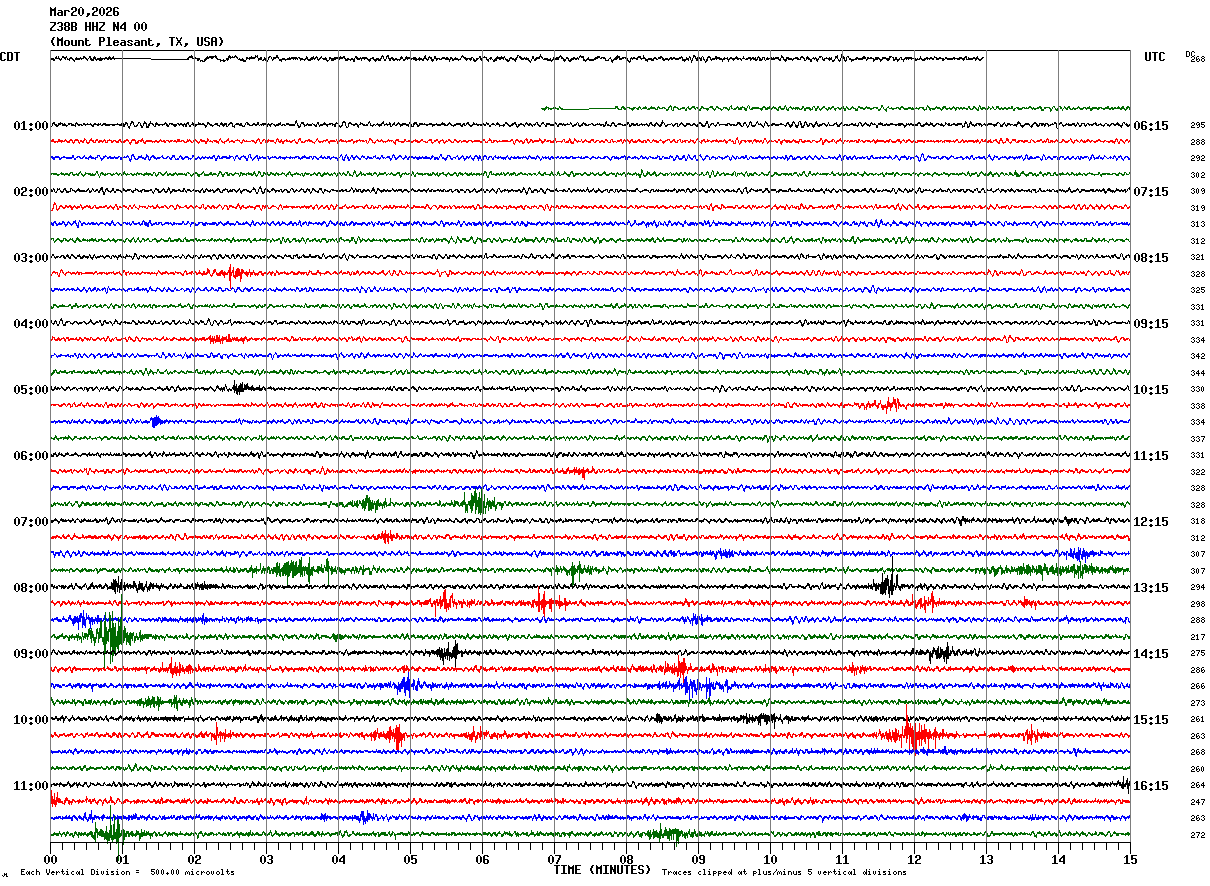This screenshot has height=886, width=1210.
Task: Click the traces clipped footnote text
Action: (784, 873)
